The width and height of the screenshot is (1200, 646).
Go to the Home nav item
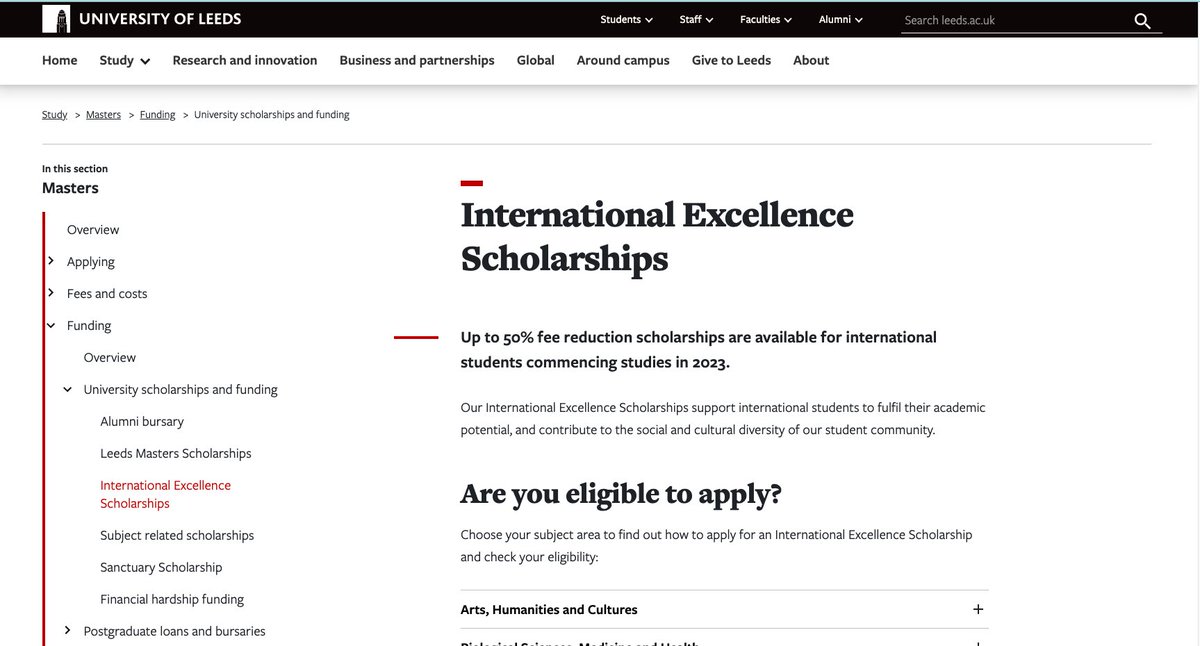point(59,60)
